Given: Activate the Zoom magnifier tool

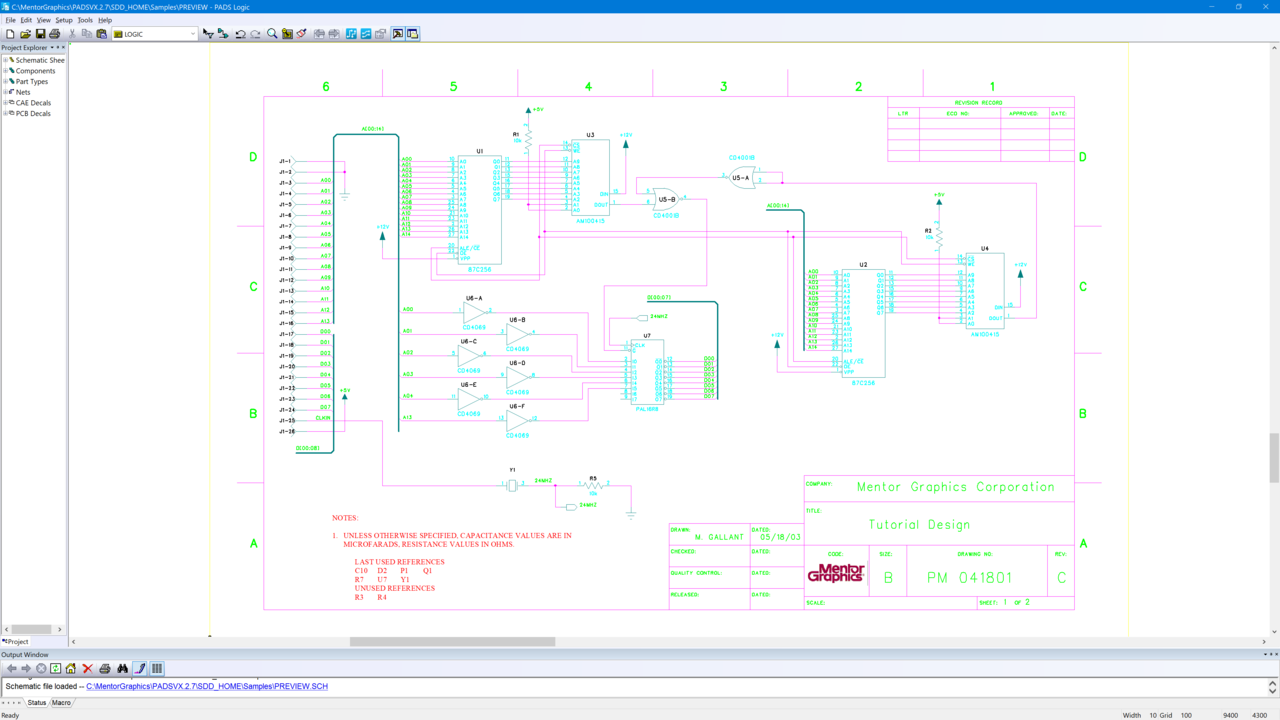Looking at the screenshot, I should [x=272, y=34].
